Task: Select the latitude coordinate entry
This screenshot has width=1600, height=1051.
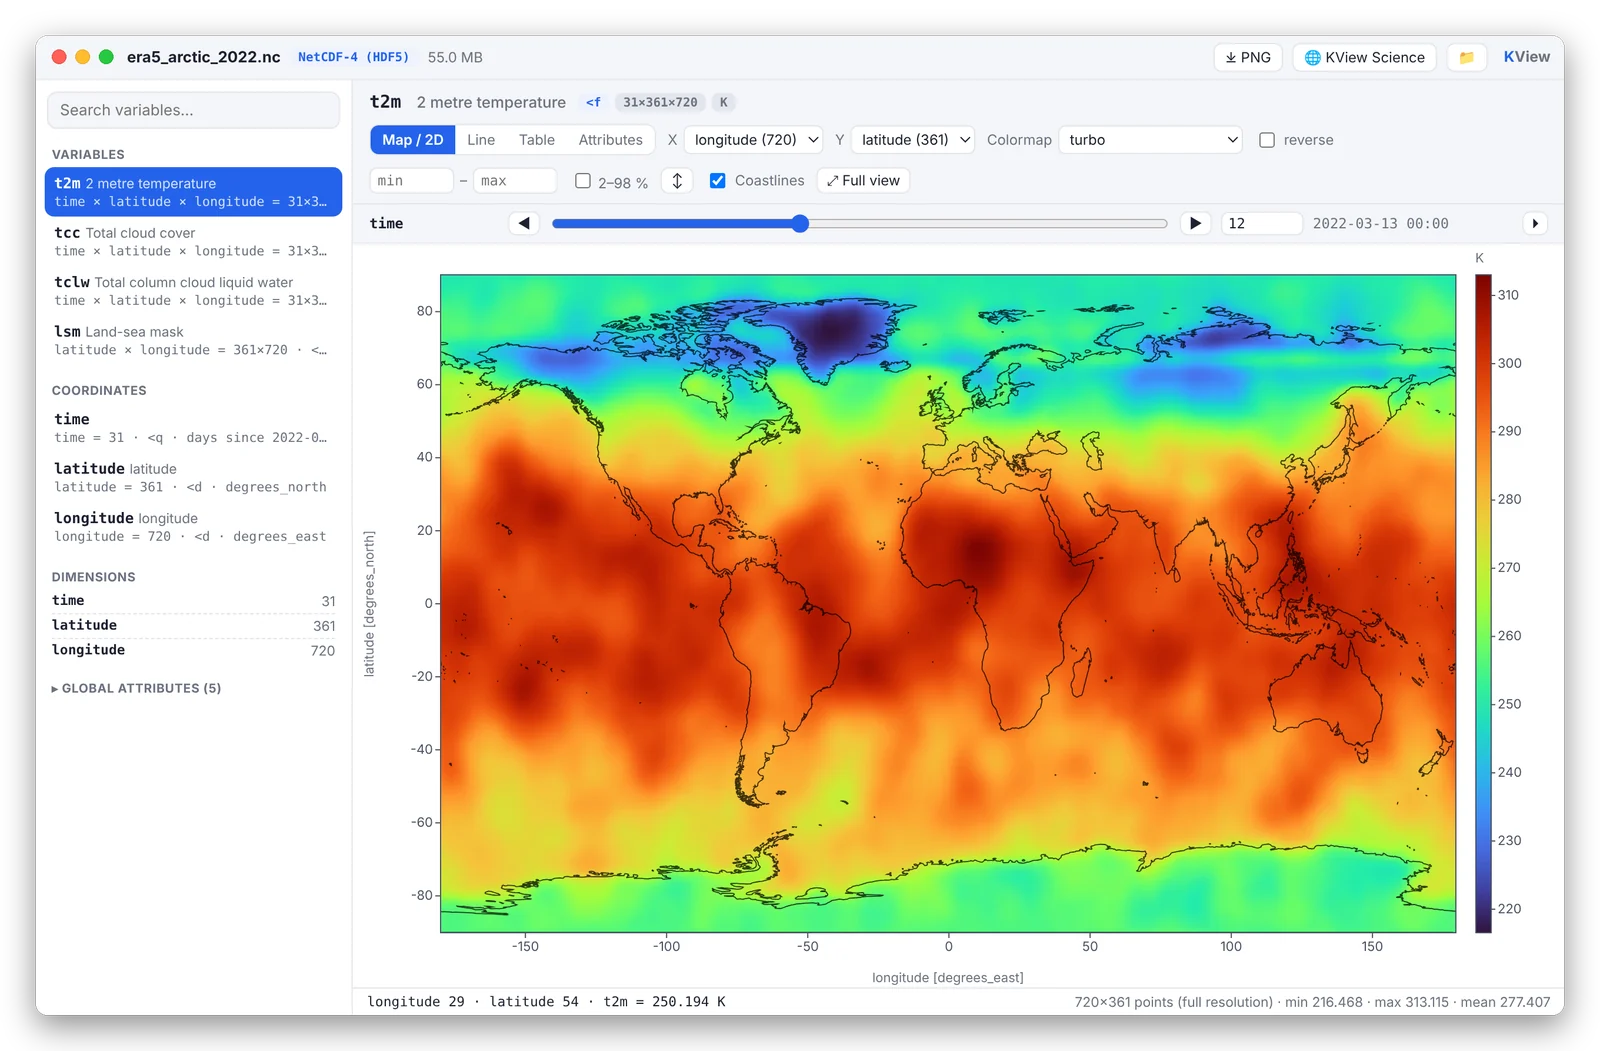Action: 193,477
